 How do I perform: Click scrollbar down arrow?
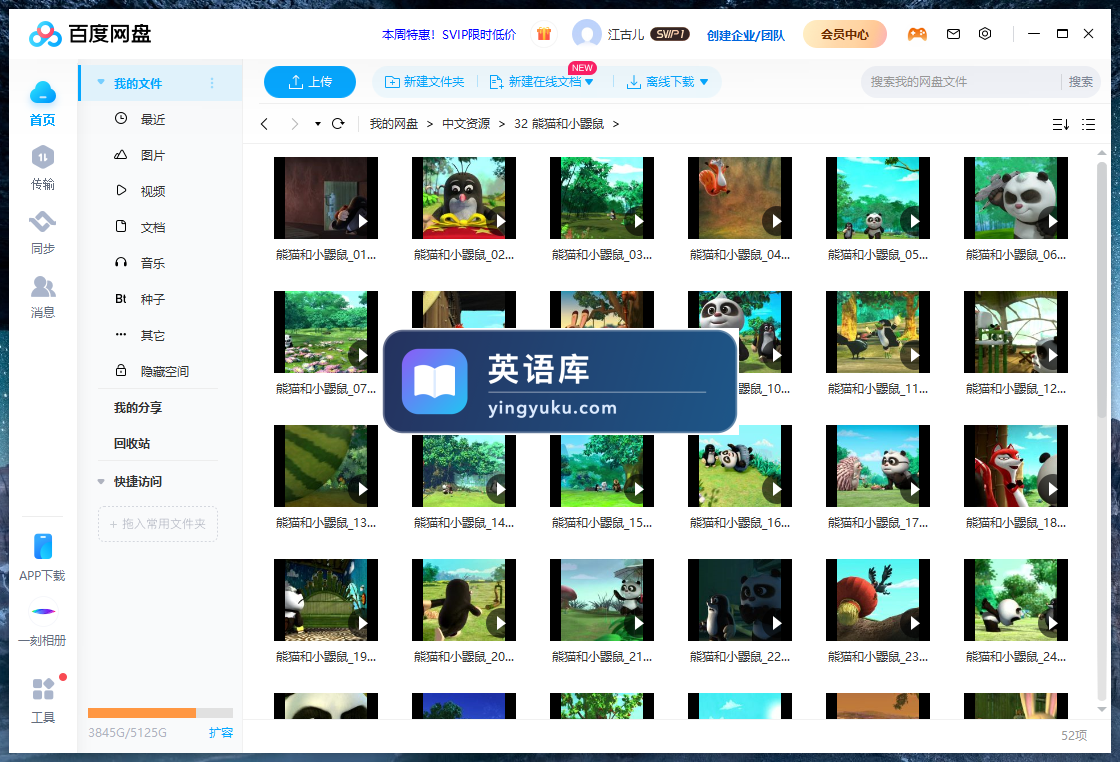[x=1101, y=710]
